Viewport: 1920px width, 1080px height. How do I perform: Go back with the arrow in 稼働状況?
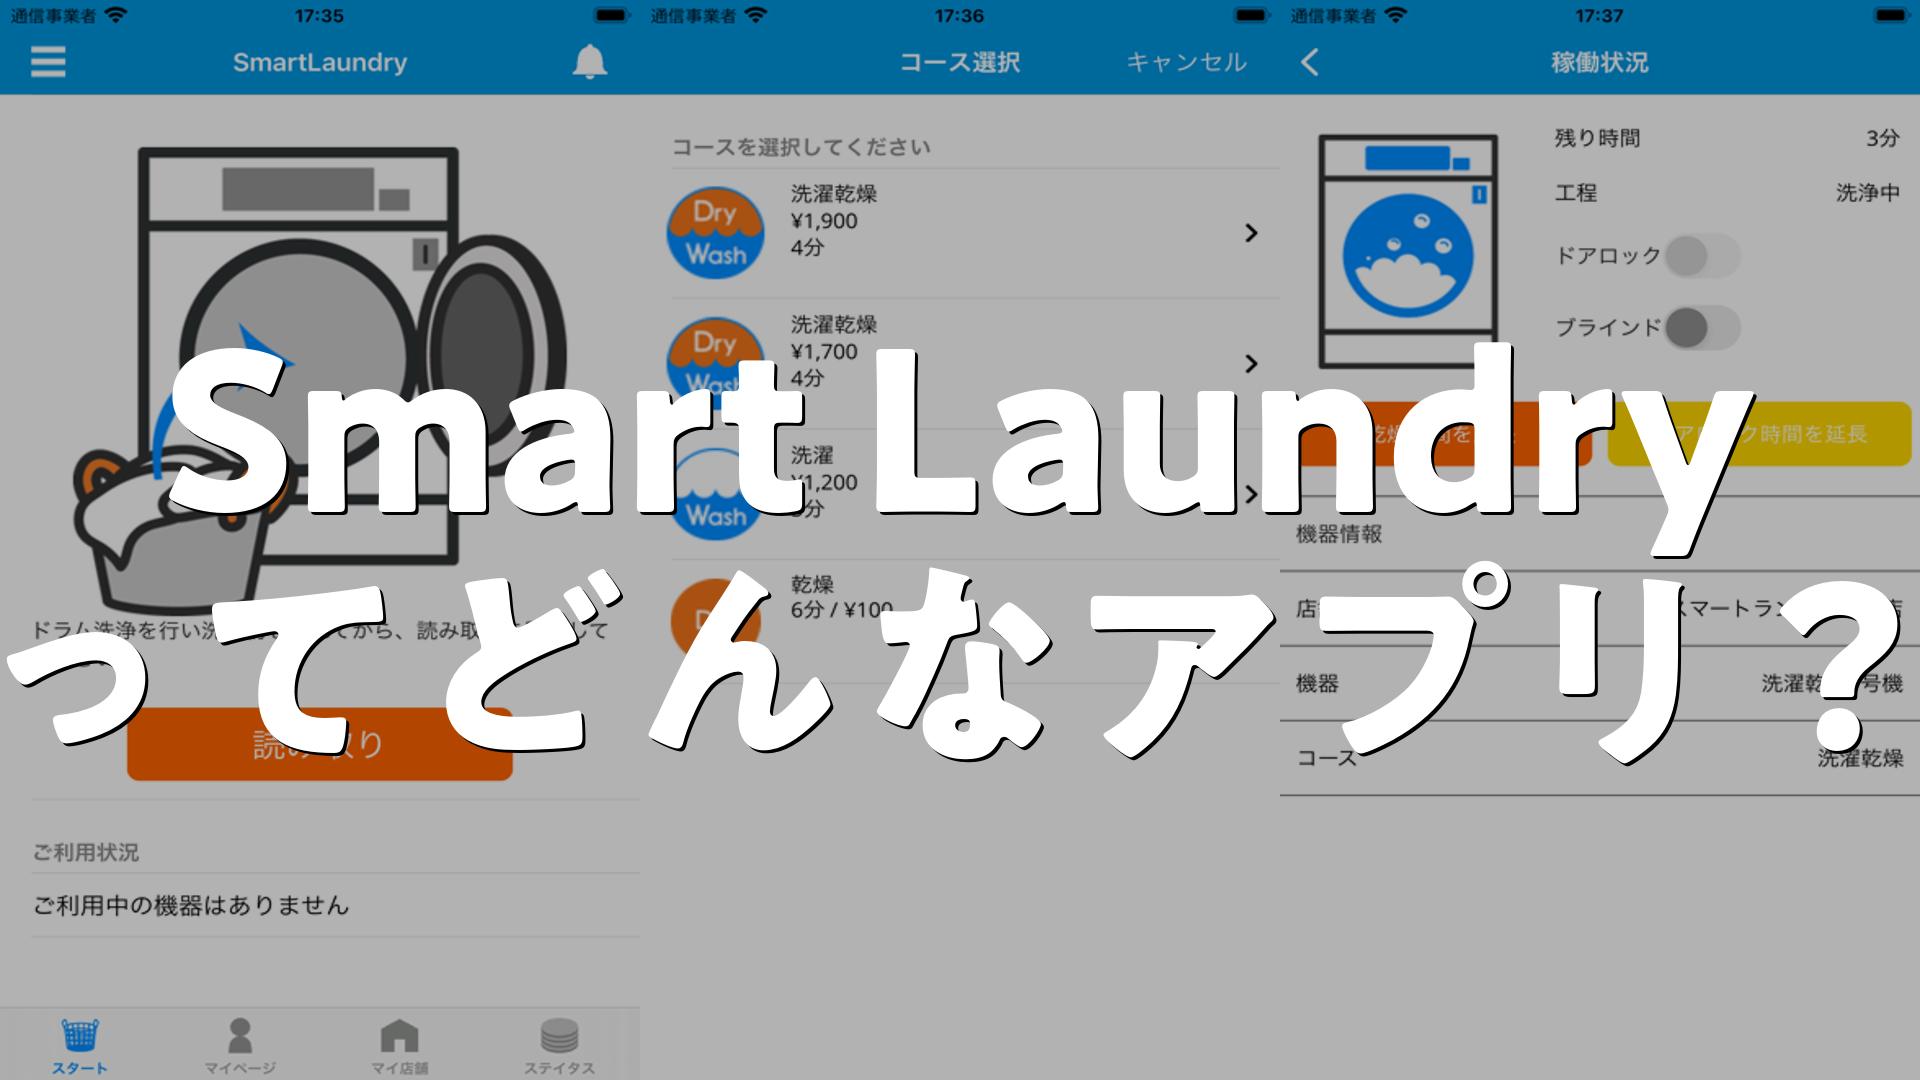[x=1310, y=62]
